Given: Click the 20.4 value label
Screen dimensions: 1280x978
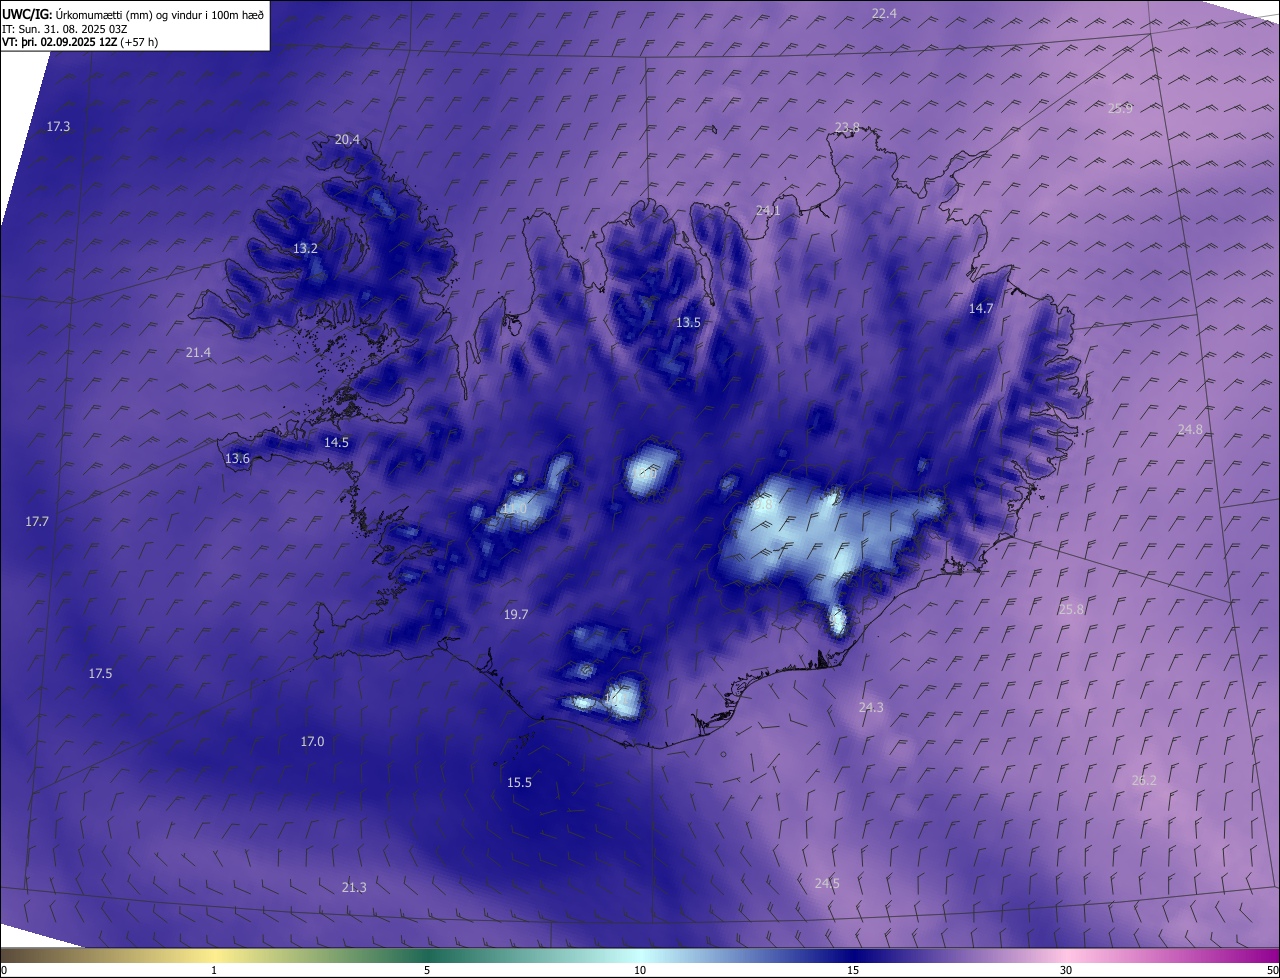Looking at the screenshot, I should [x=347, y=139].
